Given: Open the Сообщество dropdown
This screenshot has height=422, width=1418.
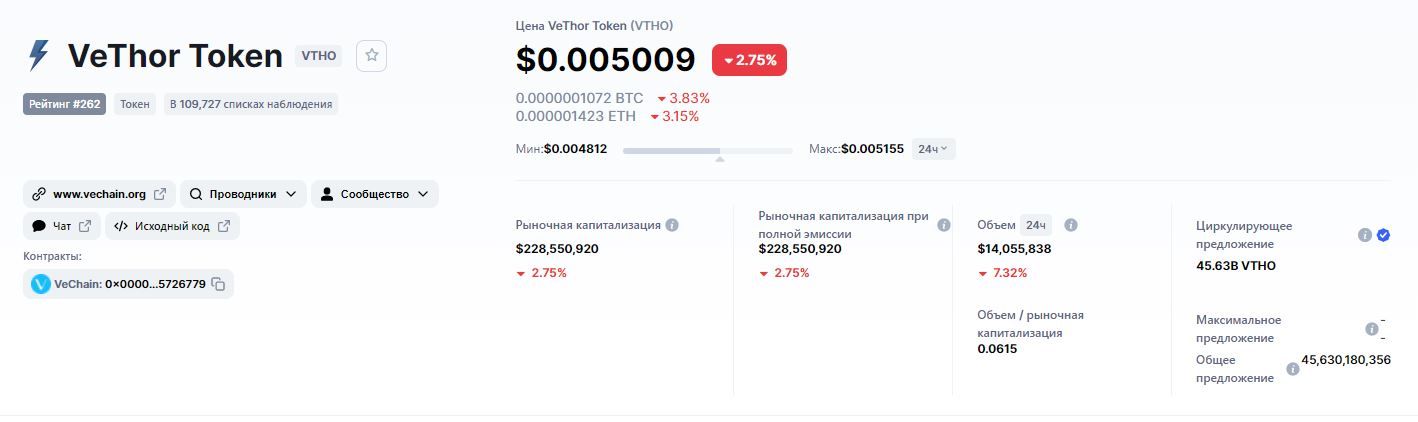Looking at the screenshot, I should click(374, 194).
